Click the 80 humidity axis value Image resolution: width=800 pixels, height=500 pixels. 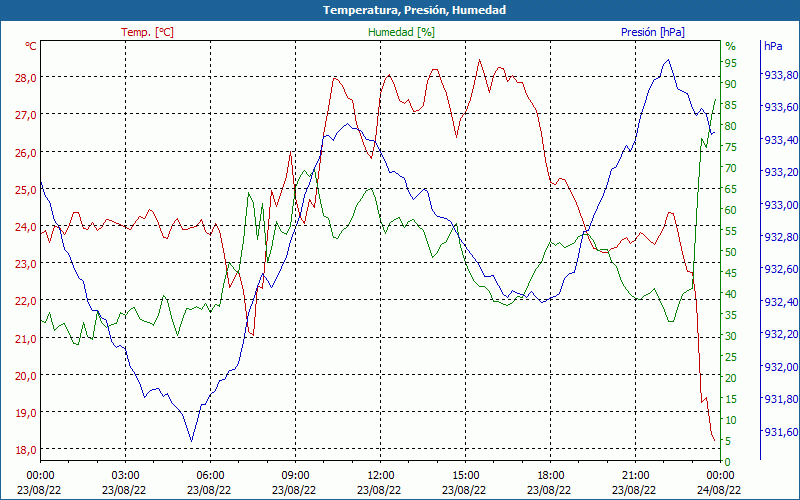pyautogui.click(x=731, y=126)
